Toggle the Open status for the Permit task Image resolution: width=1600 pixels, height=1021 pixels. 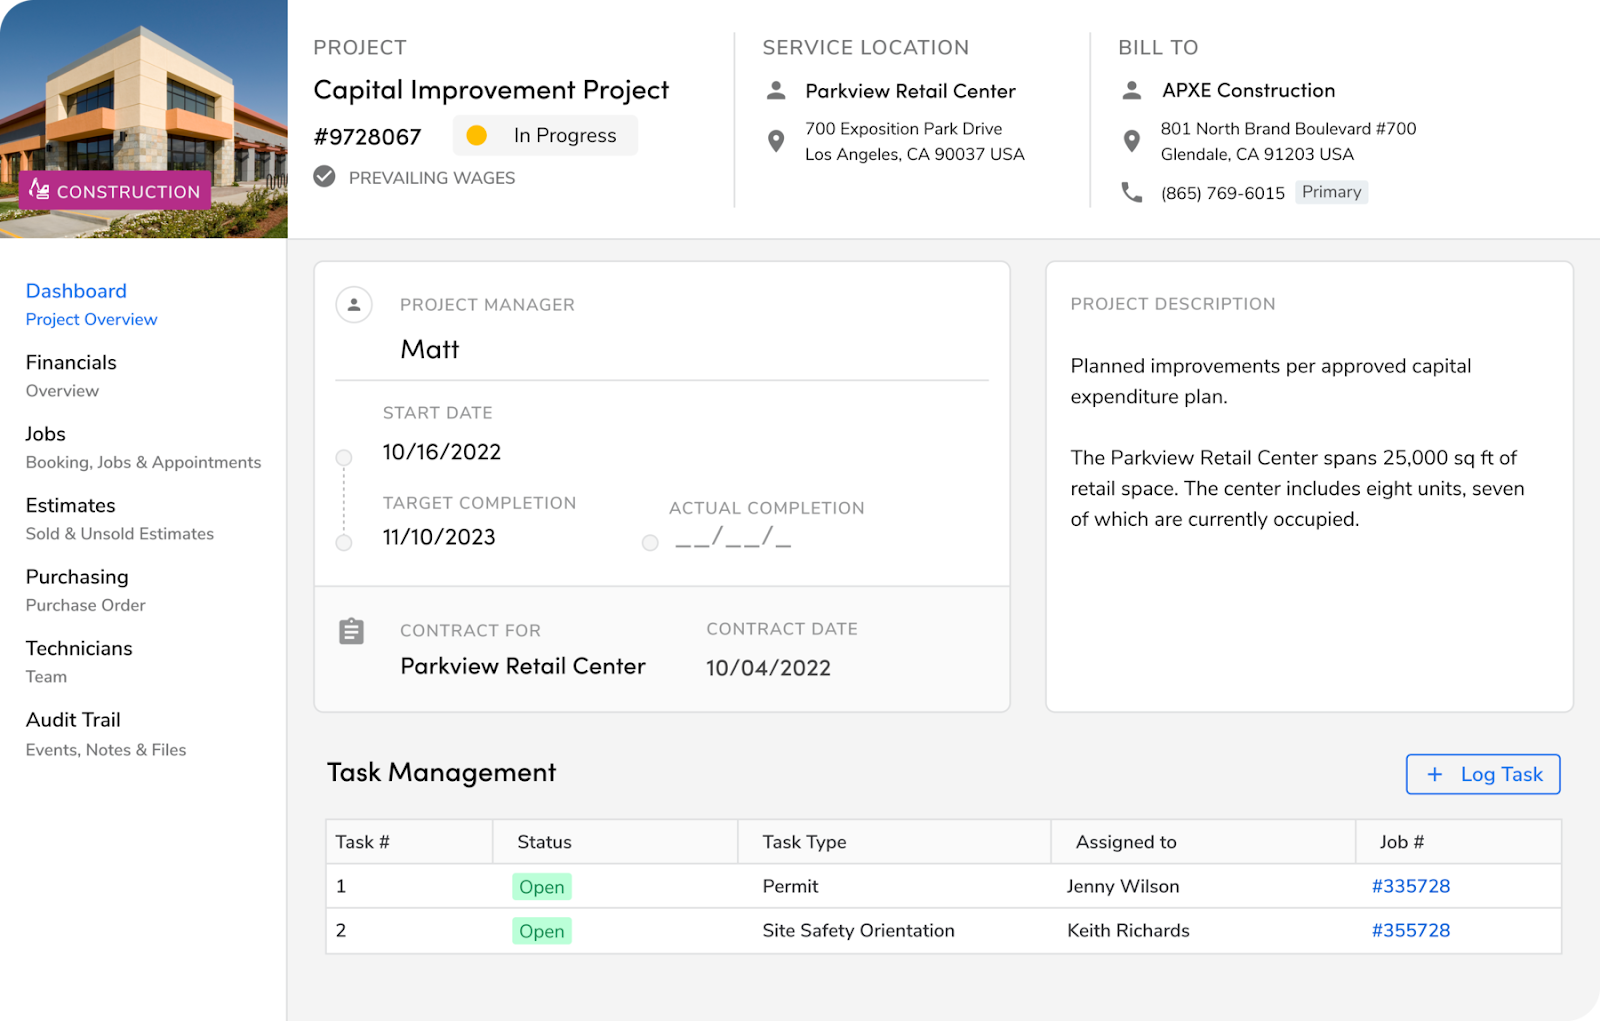541,886
